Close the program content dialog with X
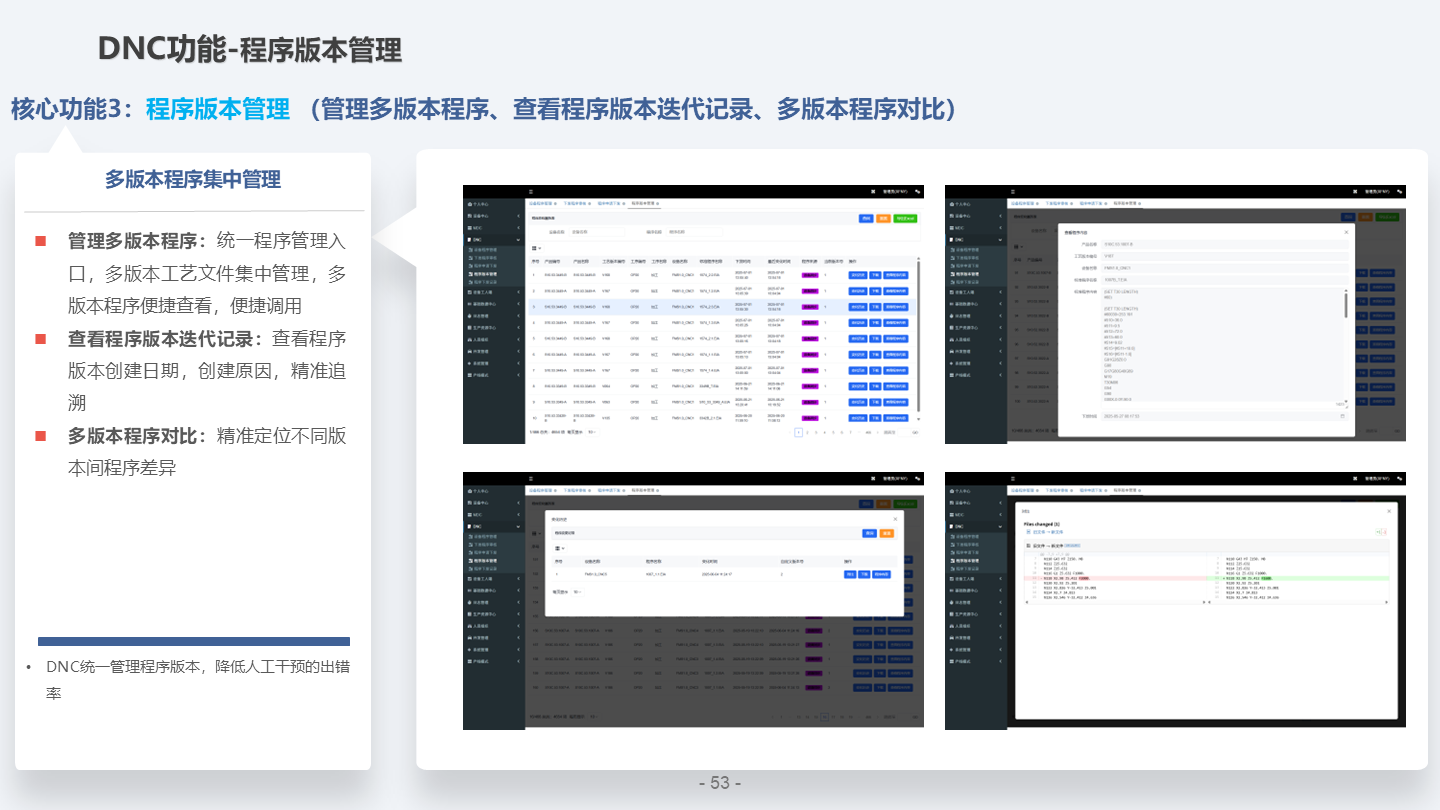Screen dimensions: 1440x810 (x=1346, y=232)
